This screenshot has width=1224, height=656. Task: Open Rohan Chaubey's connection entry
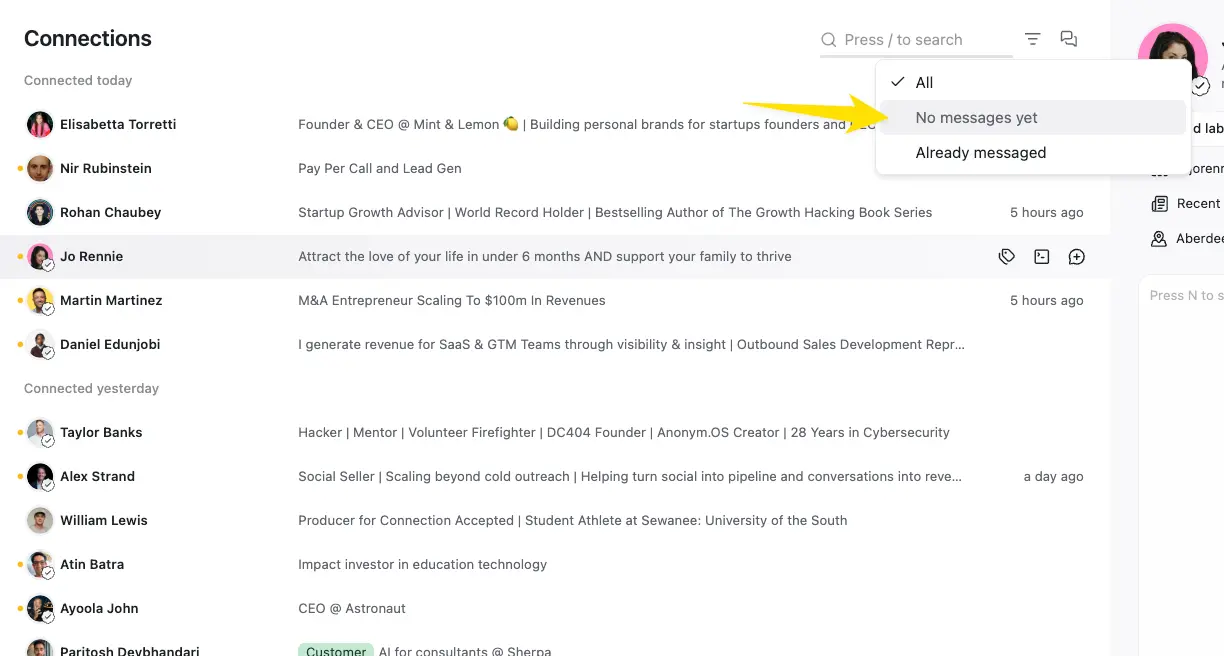[x=555, y=212]
